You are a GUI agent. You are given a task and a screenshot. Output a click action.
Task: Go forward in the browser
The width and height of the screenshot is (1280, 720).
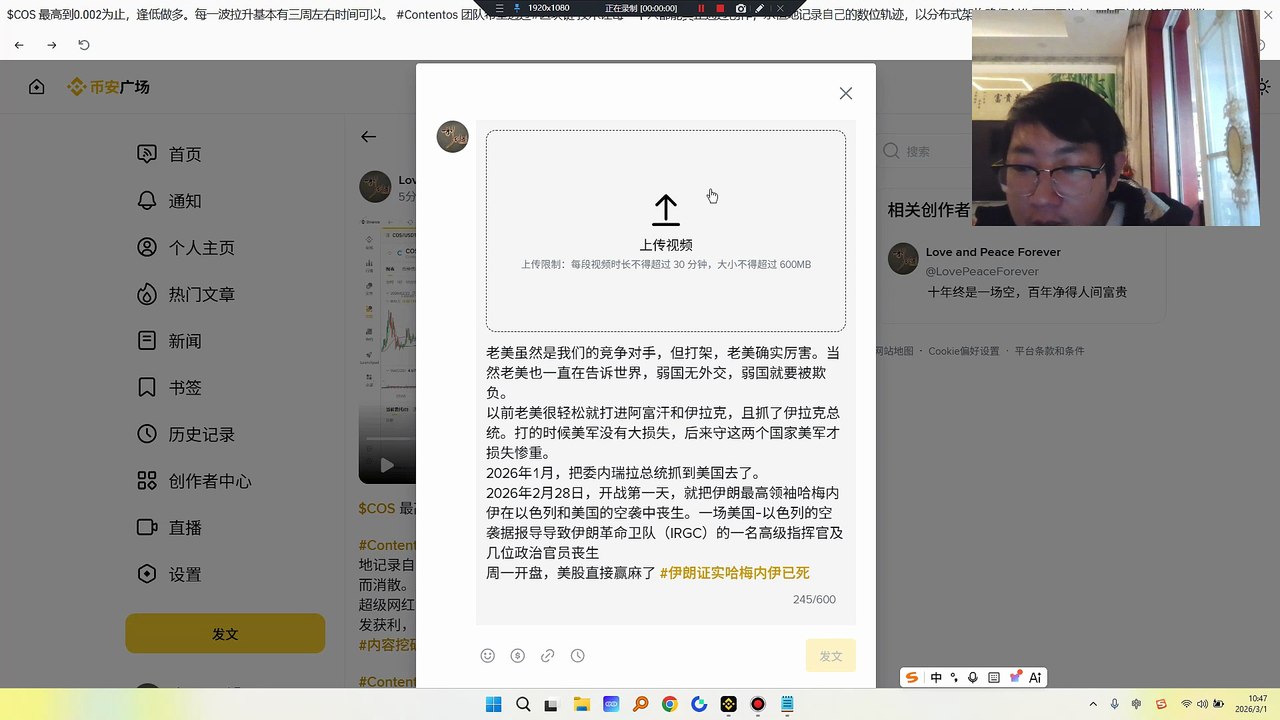[x=52, y=45]
